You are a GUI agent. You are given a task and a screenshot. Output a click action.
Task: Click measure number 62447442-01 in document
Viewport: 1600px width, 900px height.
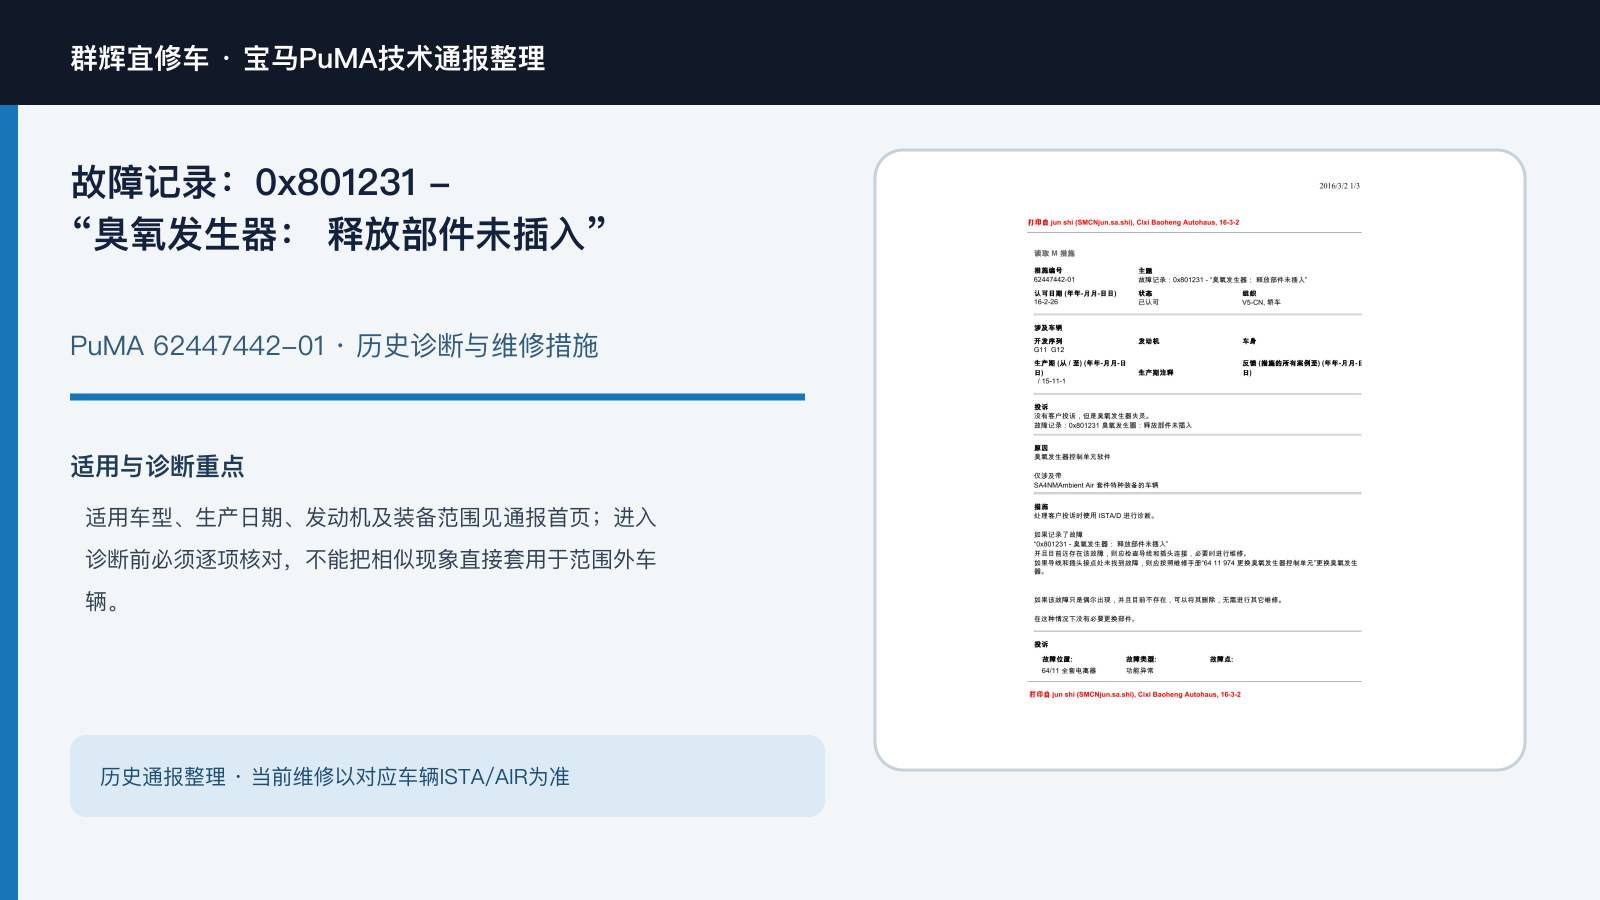coord(1054,280)
